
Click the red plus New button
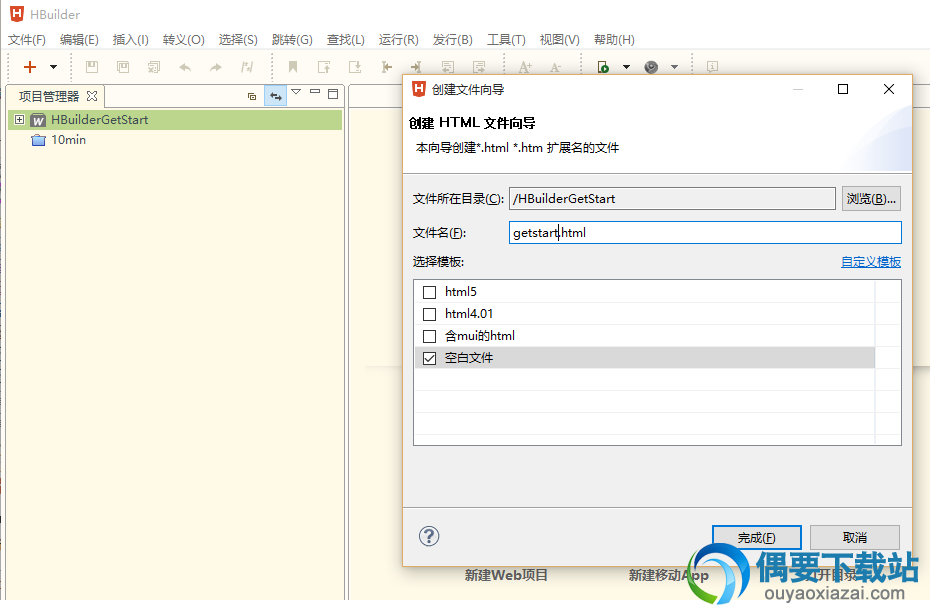click(x=30, y=67)
